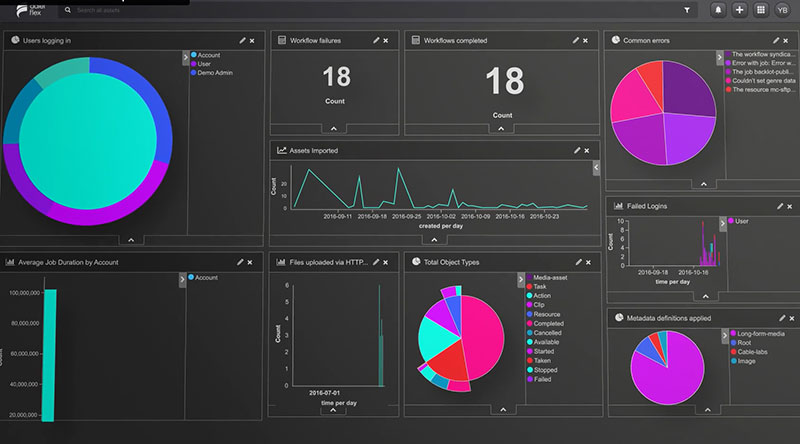This screenshot has height=444, width=800.
Task: Collapse Workflows completed panel with bottom chevron
Action: (x=501, y=129)
